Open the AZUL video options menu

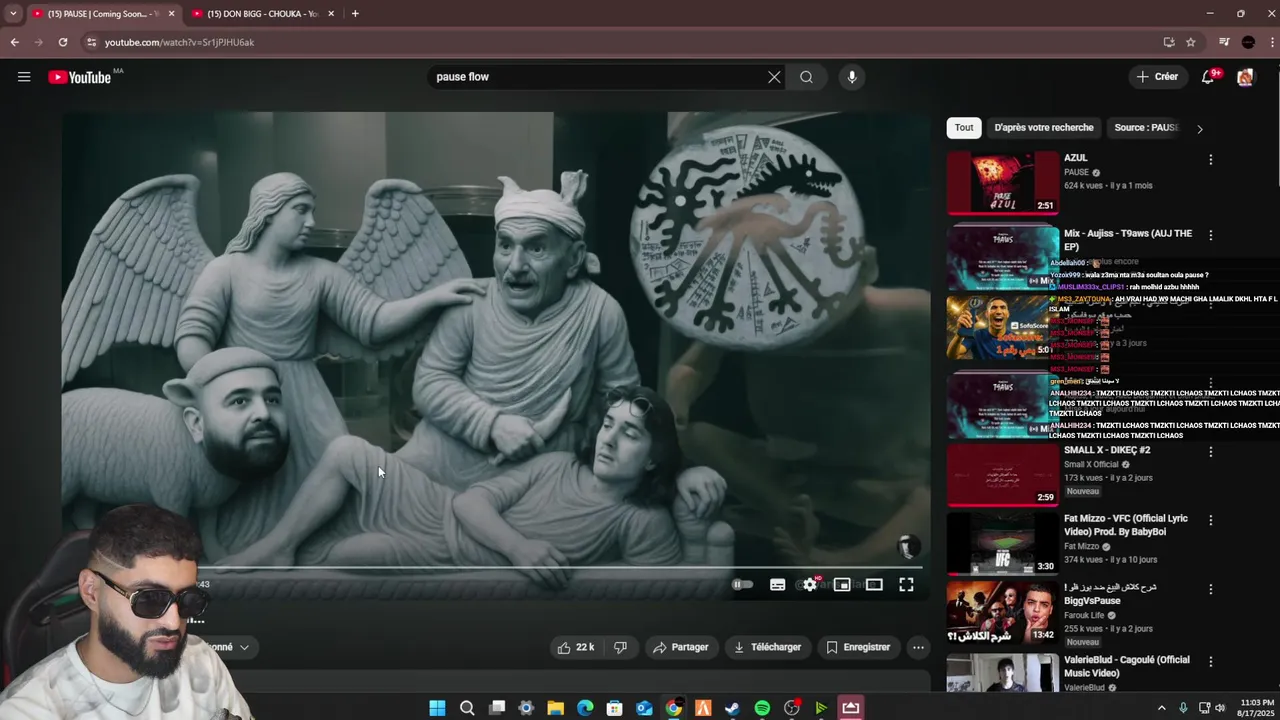pyautogui.click(x=1211, y=160)
